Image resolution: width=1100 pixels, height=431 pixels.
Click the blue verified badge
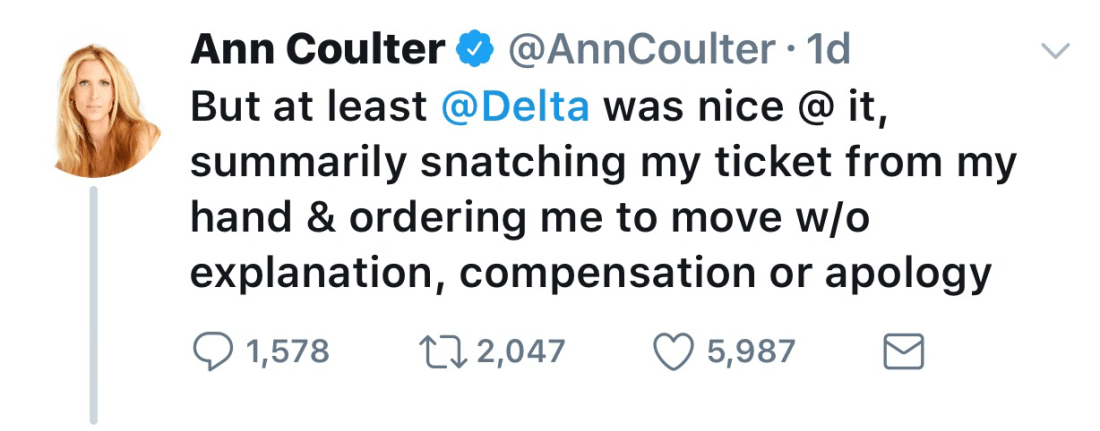[475, 47]
